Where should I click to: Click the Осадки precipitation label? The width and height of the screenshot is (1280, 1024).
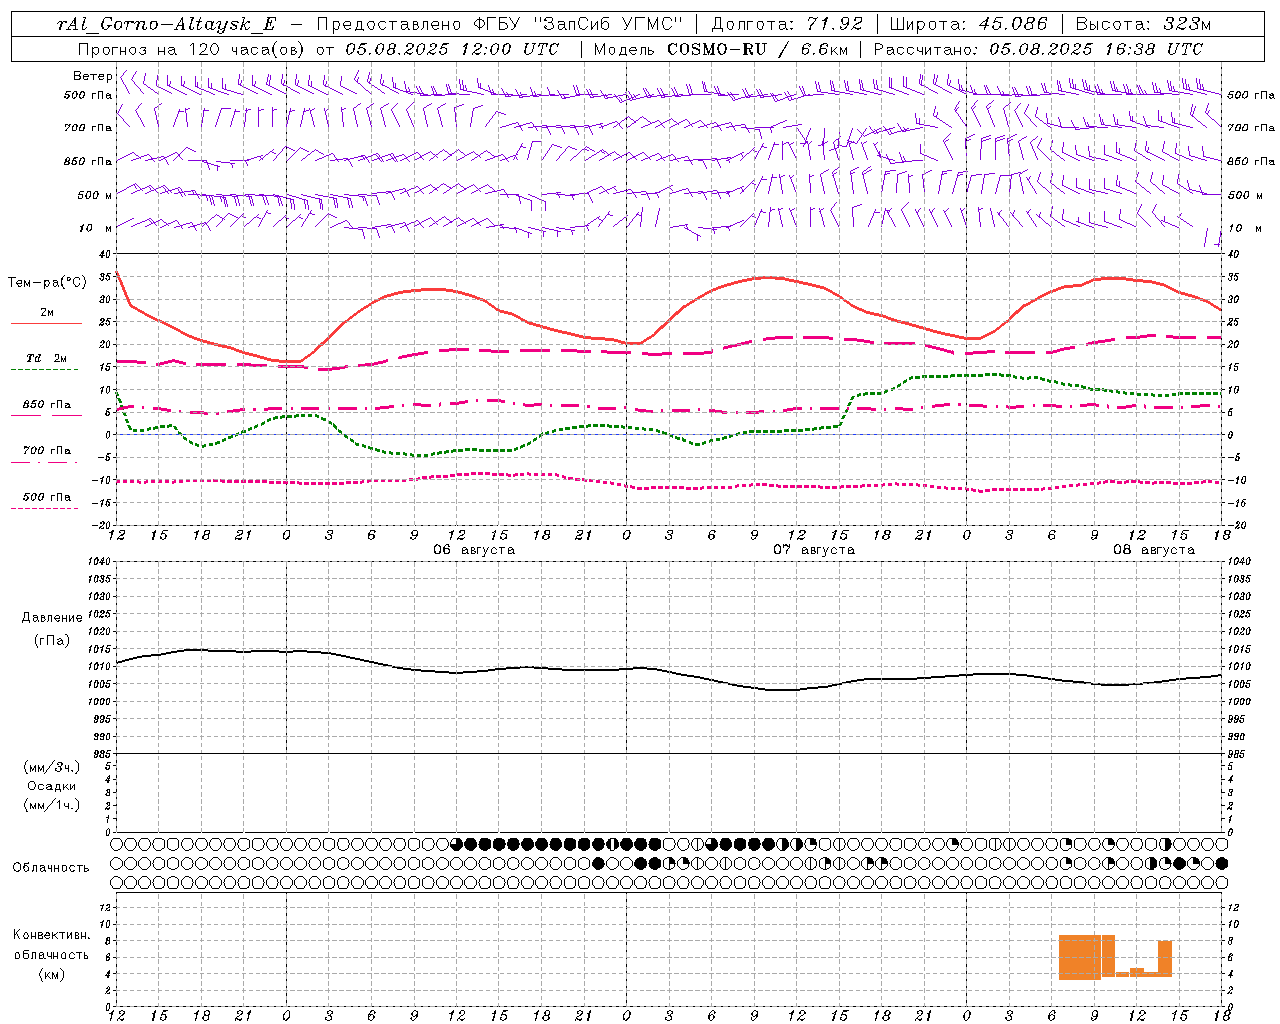52,786
